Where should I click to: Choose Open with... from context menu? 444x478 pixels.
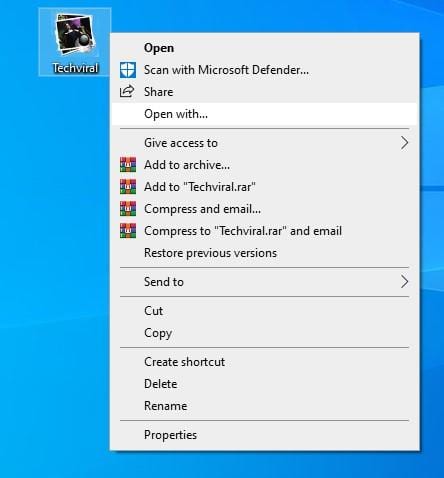click(x=264, y=114)
